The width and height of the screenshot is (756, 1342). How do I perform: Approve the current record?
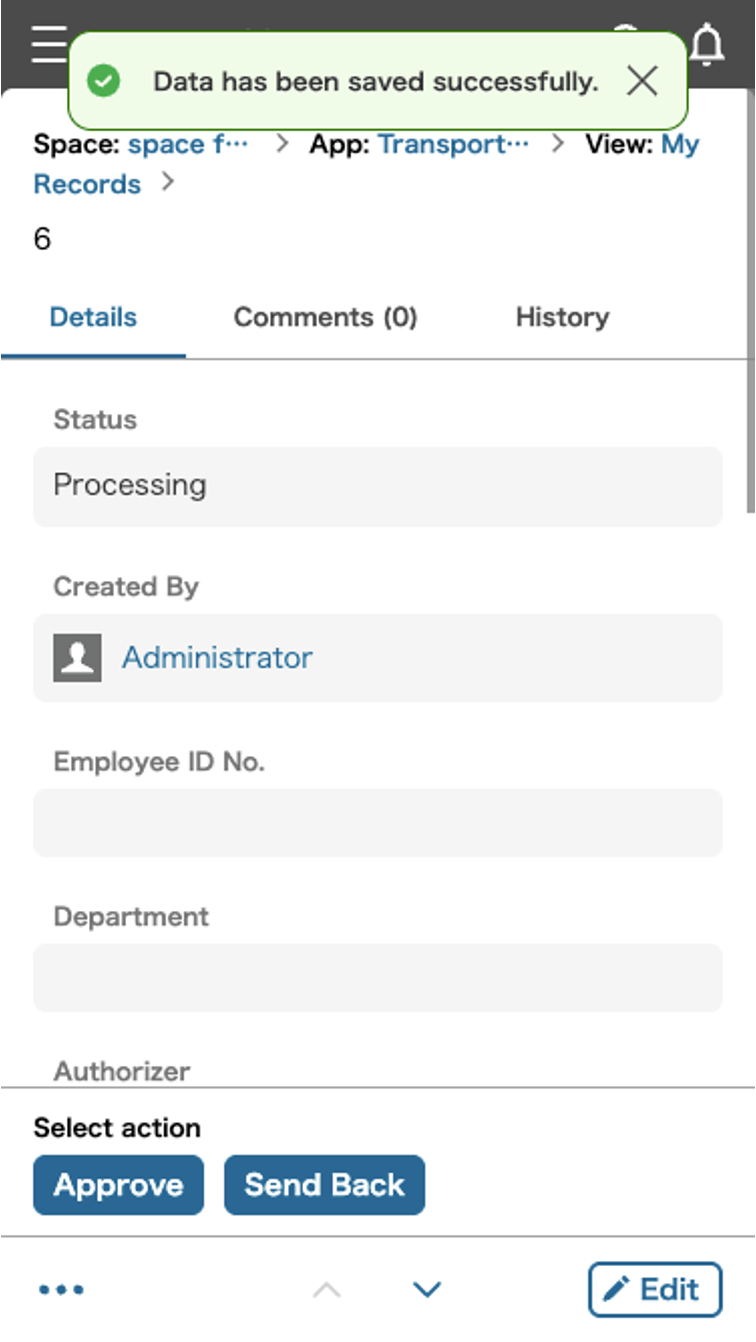118,1185
